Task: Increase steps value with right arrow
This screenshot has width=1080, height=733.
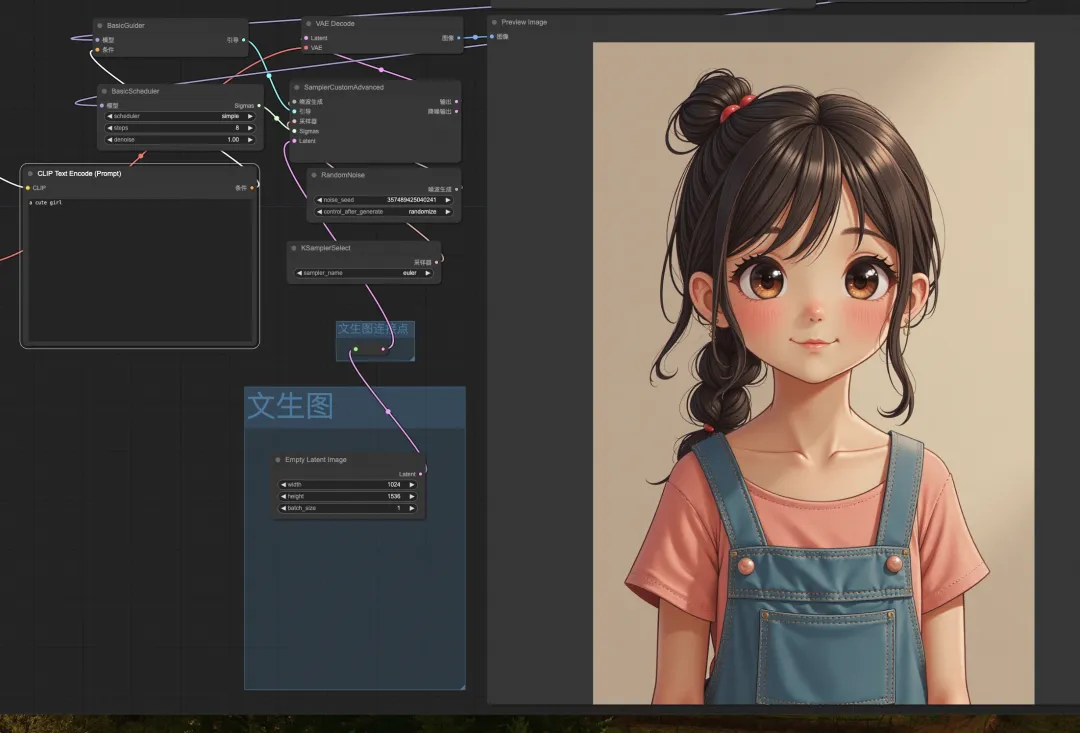Action: (250, 128)
